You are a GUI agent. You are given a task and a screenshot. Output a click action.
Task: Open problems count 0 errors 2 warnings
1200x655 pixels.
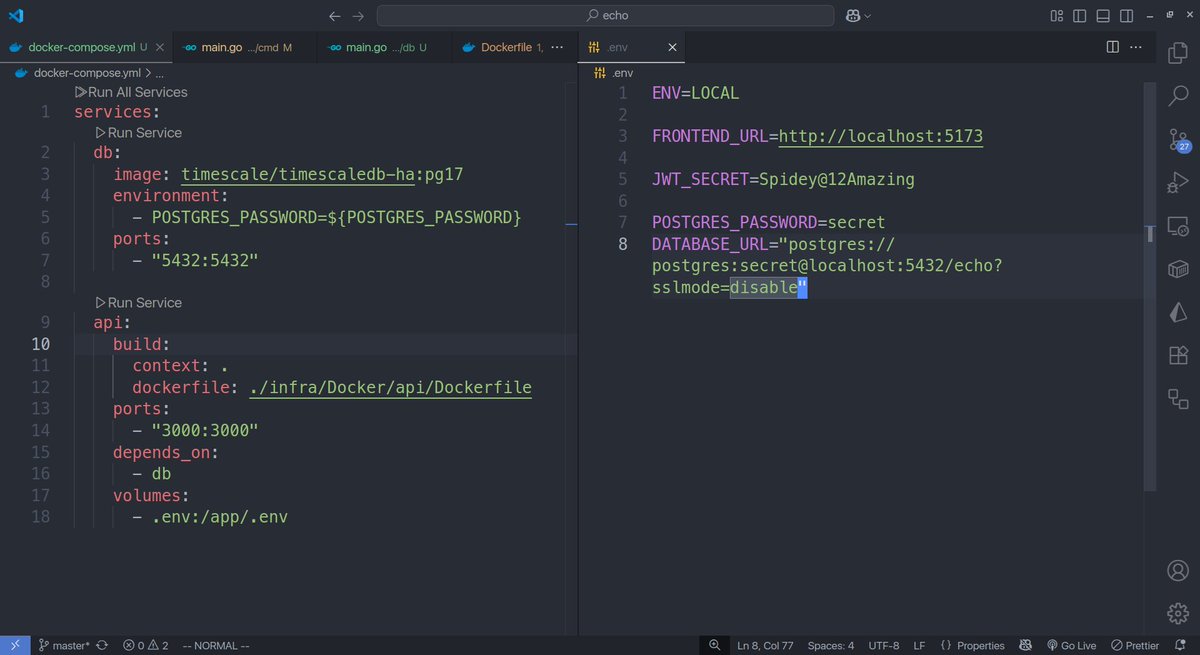(x=146, y=645)
